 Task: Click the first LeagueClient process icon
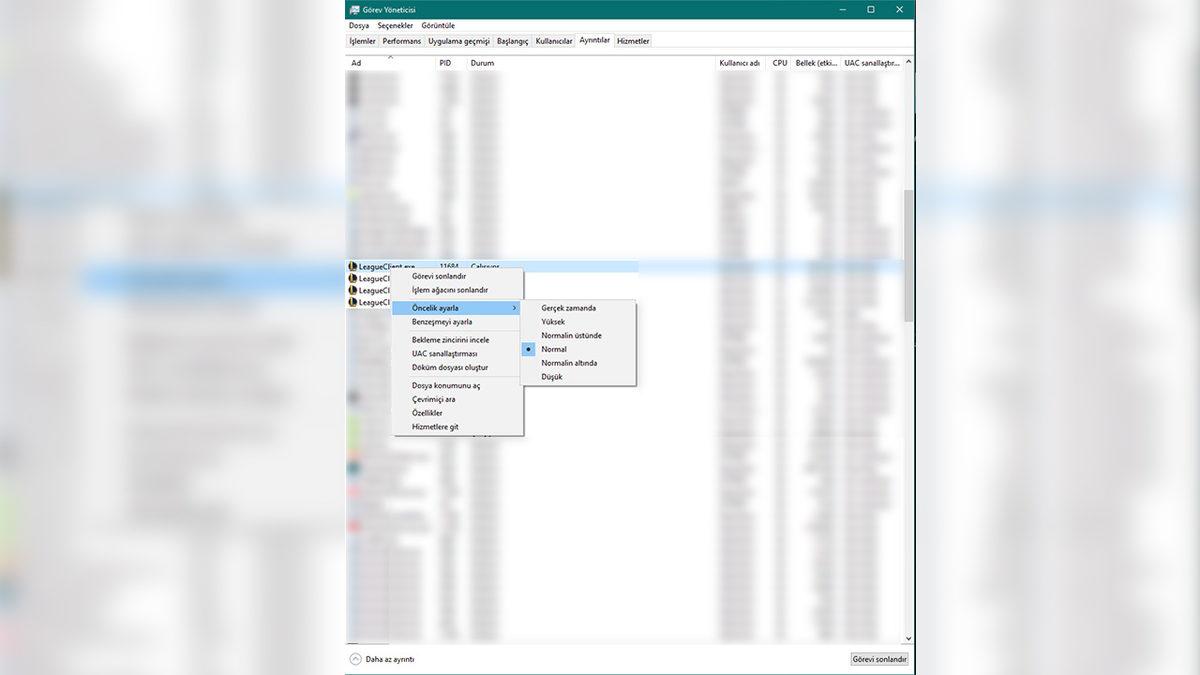[x=352, y=267]
